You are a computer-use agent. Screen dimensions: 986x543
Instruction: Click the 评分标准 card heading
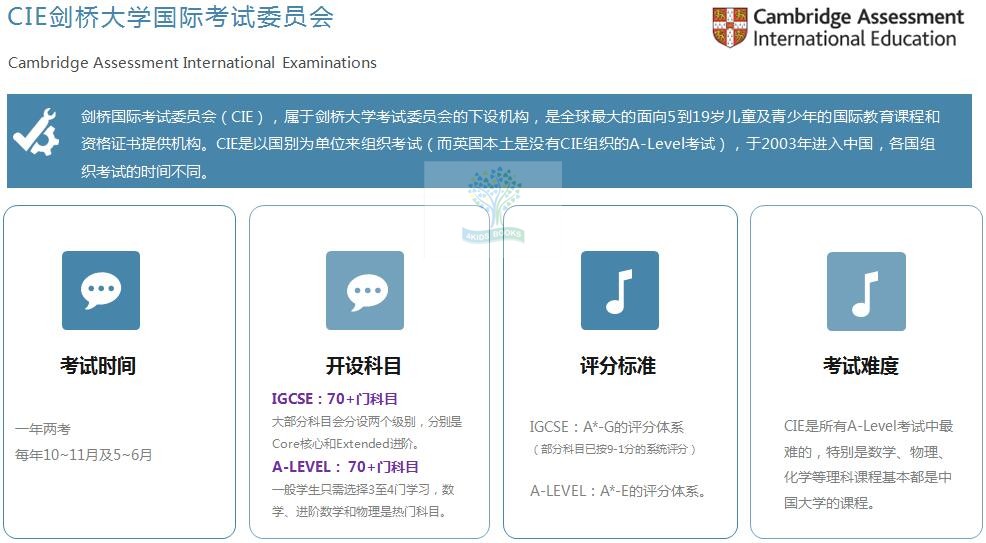click(618, 365)
